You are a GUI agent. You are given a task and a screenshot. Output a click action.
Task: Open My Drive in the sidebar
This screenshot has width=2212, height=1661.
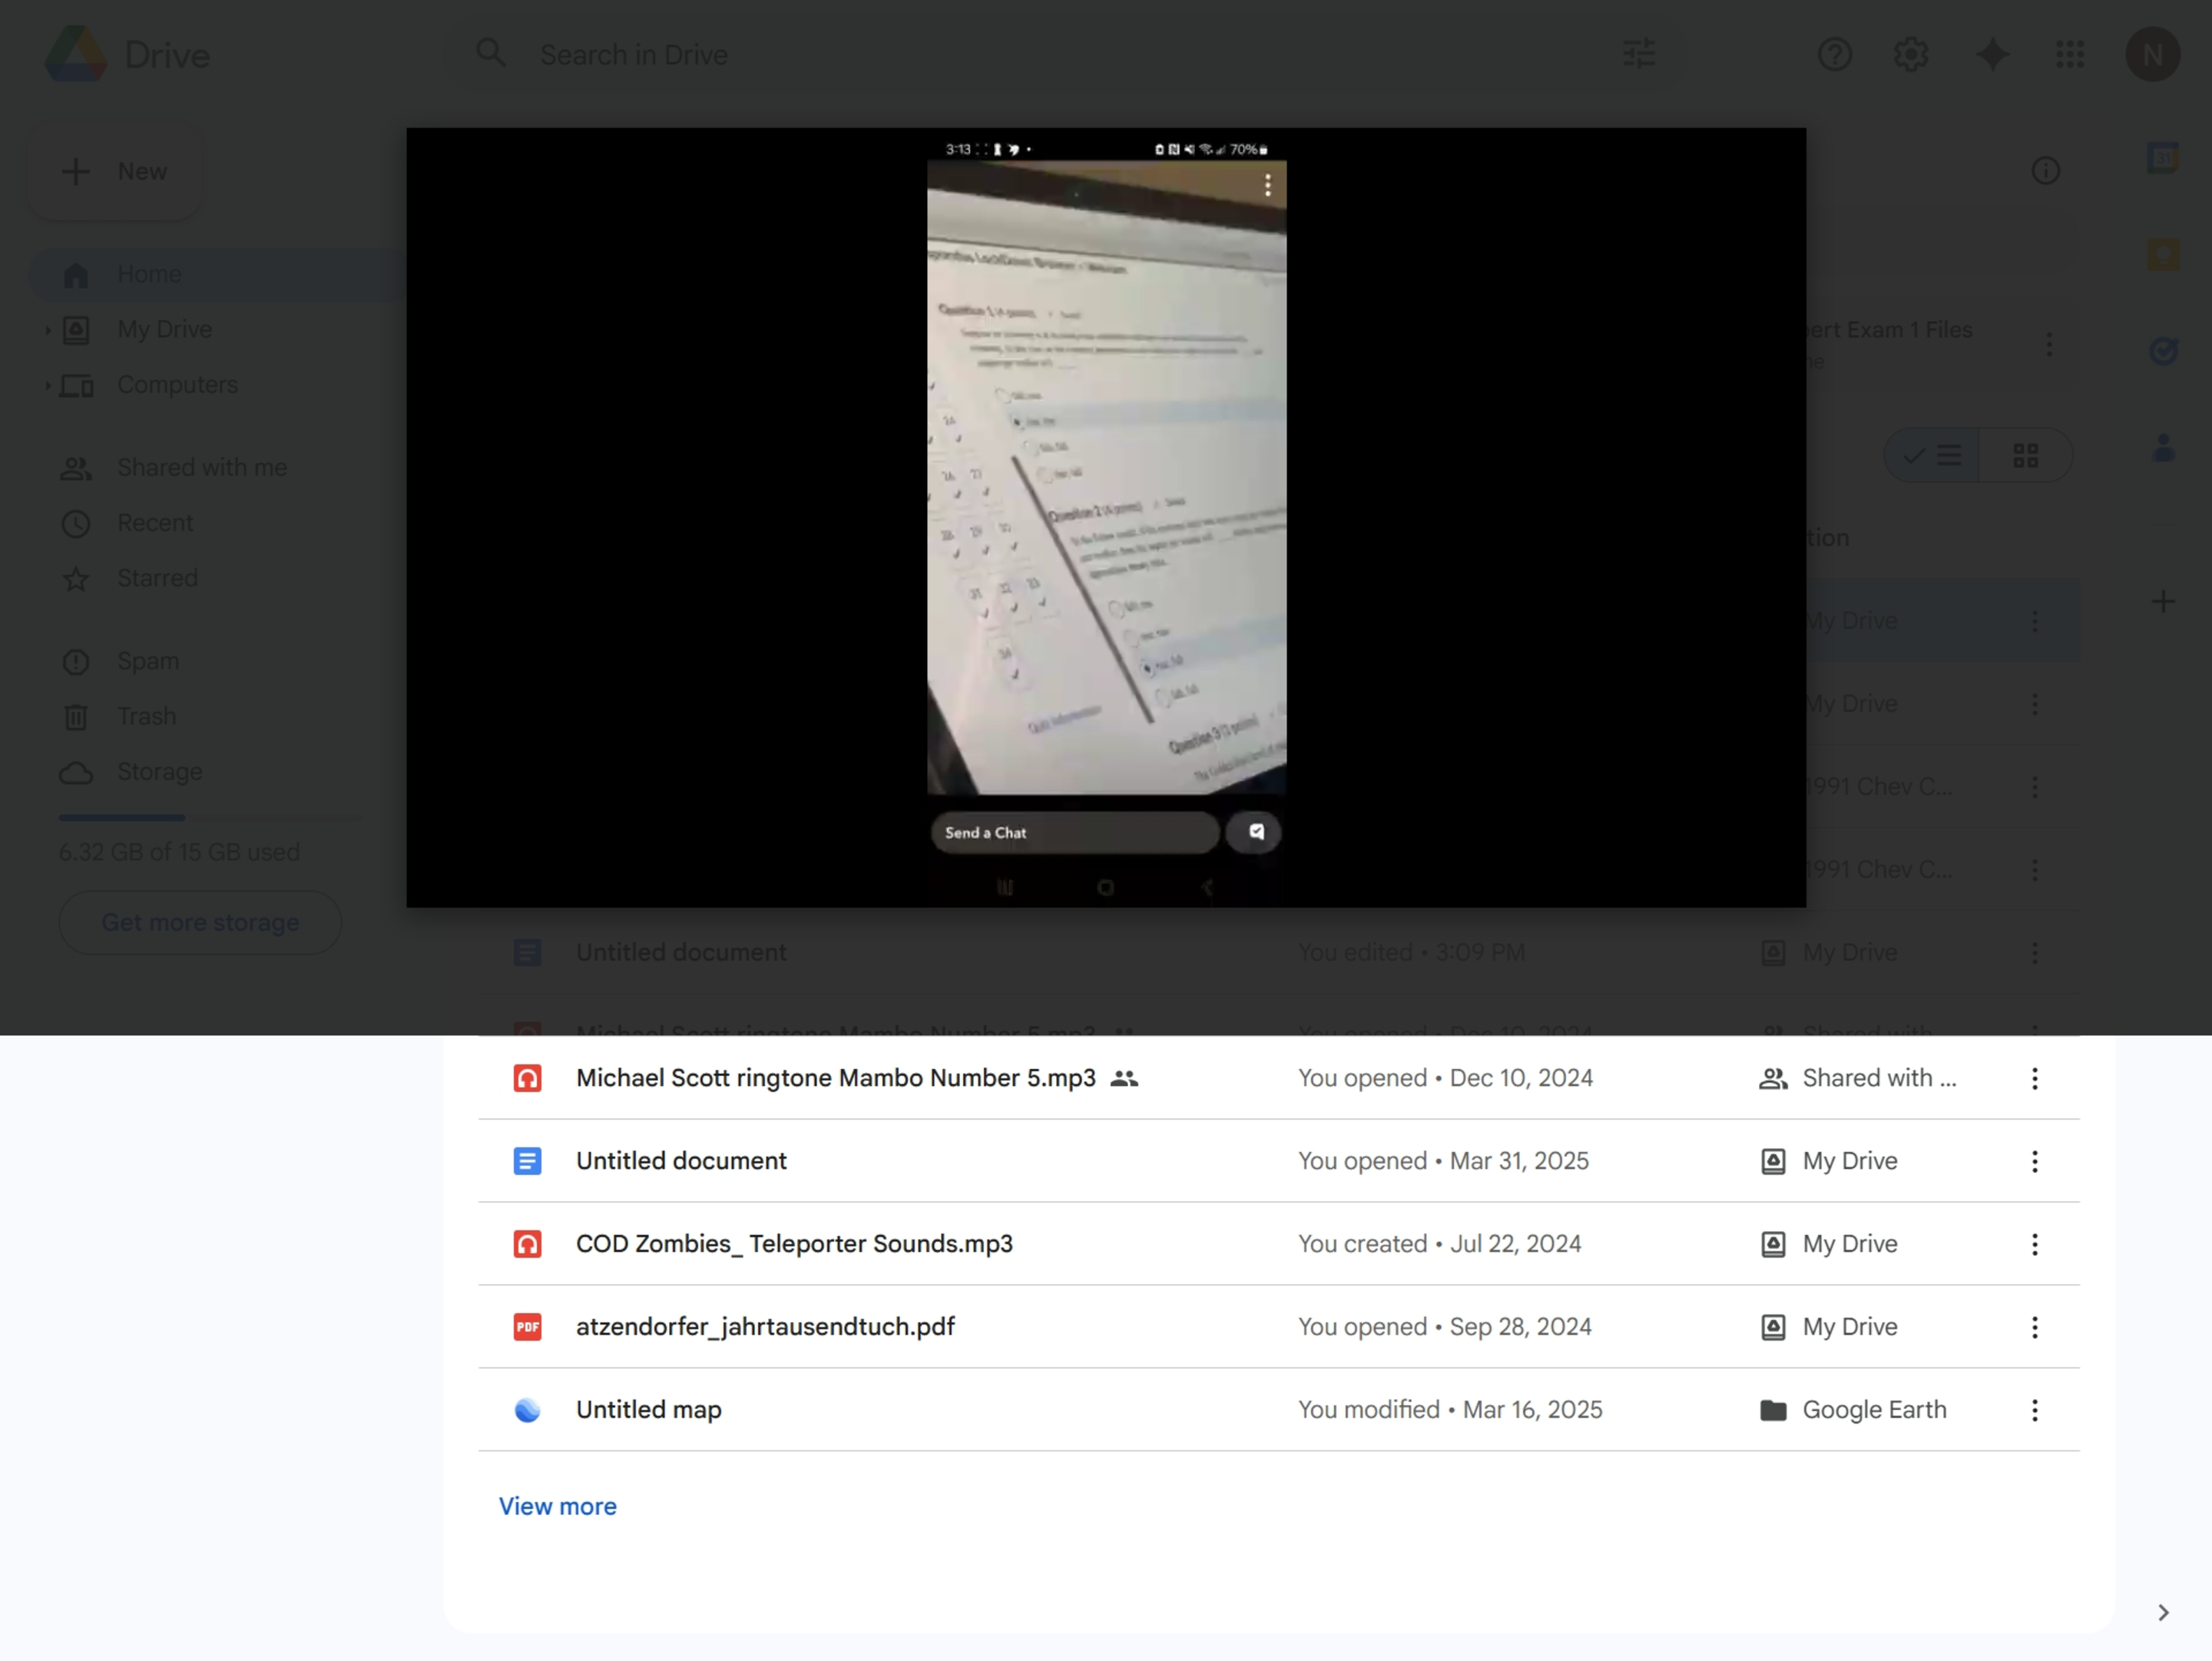[164, 330]
